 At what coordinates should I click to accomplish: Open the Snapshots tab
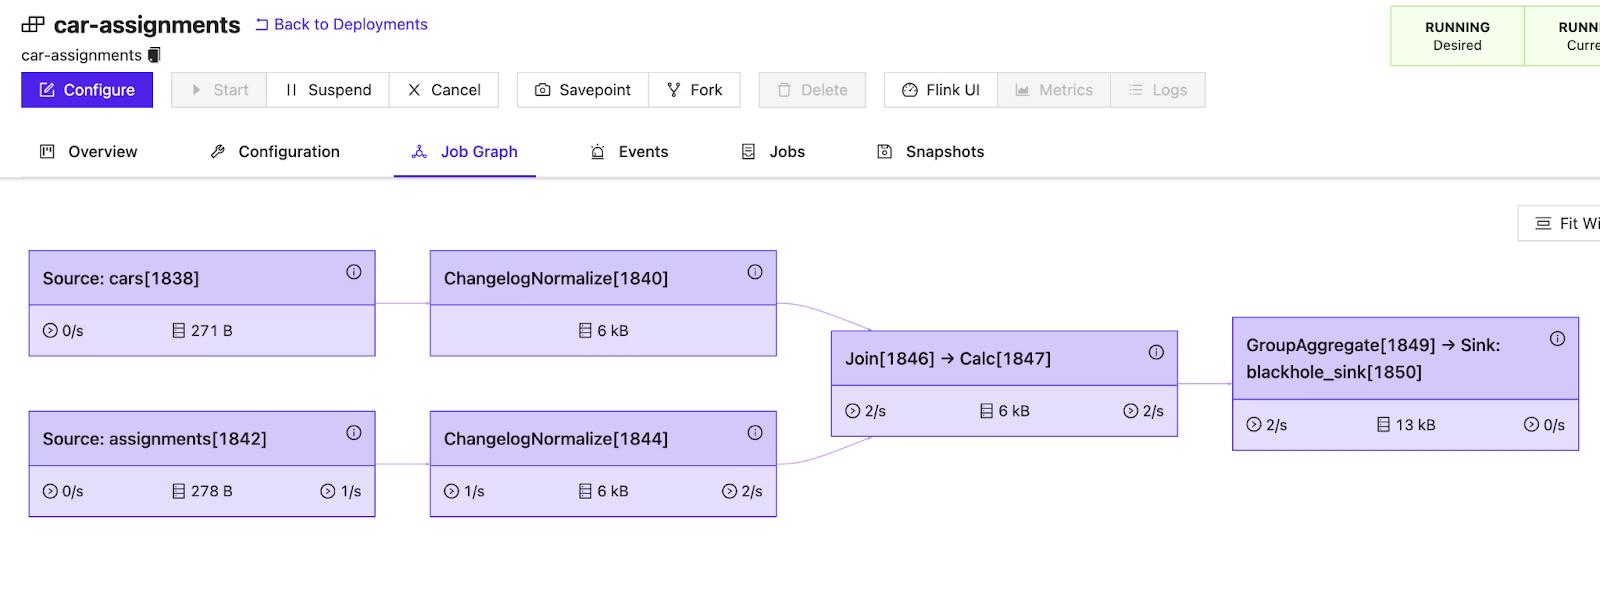[931, 152]
